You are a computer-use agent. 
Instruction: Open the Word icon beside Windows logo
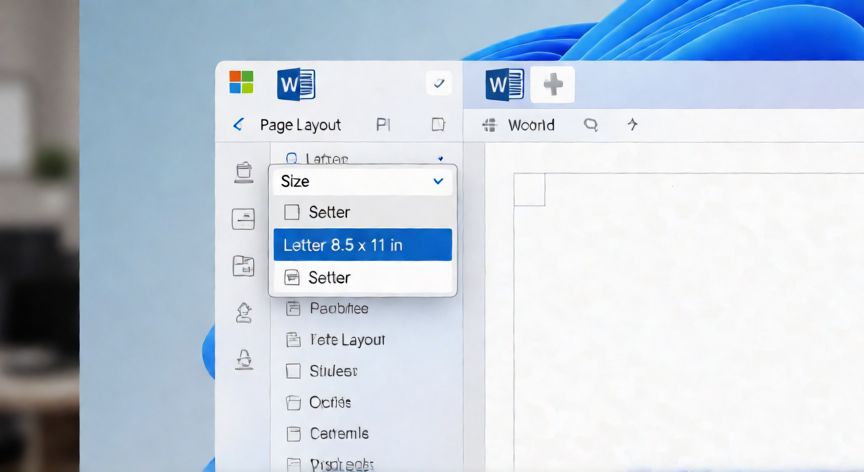[296, 84]
